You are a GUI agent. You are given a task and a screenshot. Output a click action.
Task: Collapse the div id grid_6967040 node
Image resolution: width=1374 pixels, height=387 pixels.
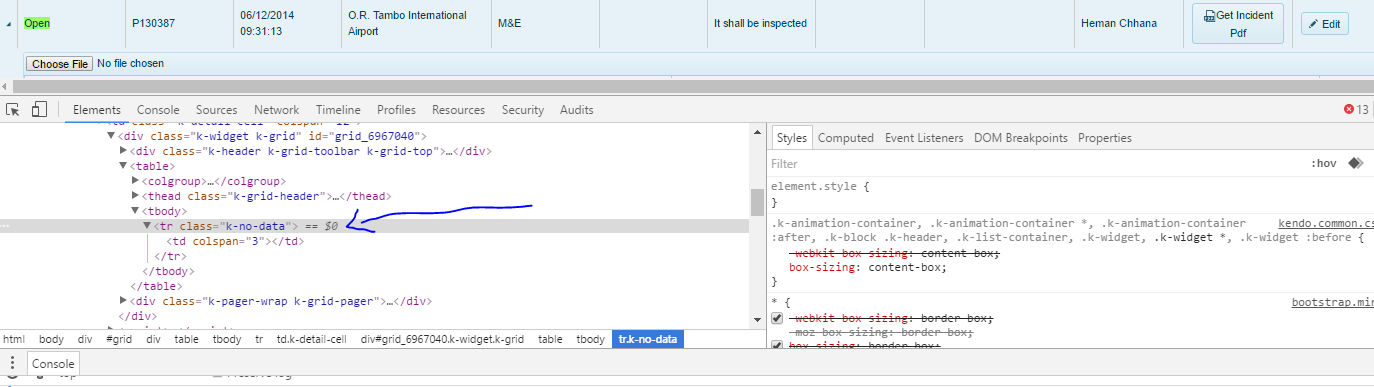(112, 136)
